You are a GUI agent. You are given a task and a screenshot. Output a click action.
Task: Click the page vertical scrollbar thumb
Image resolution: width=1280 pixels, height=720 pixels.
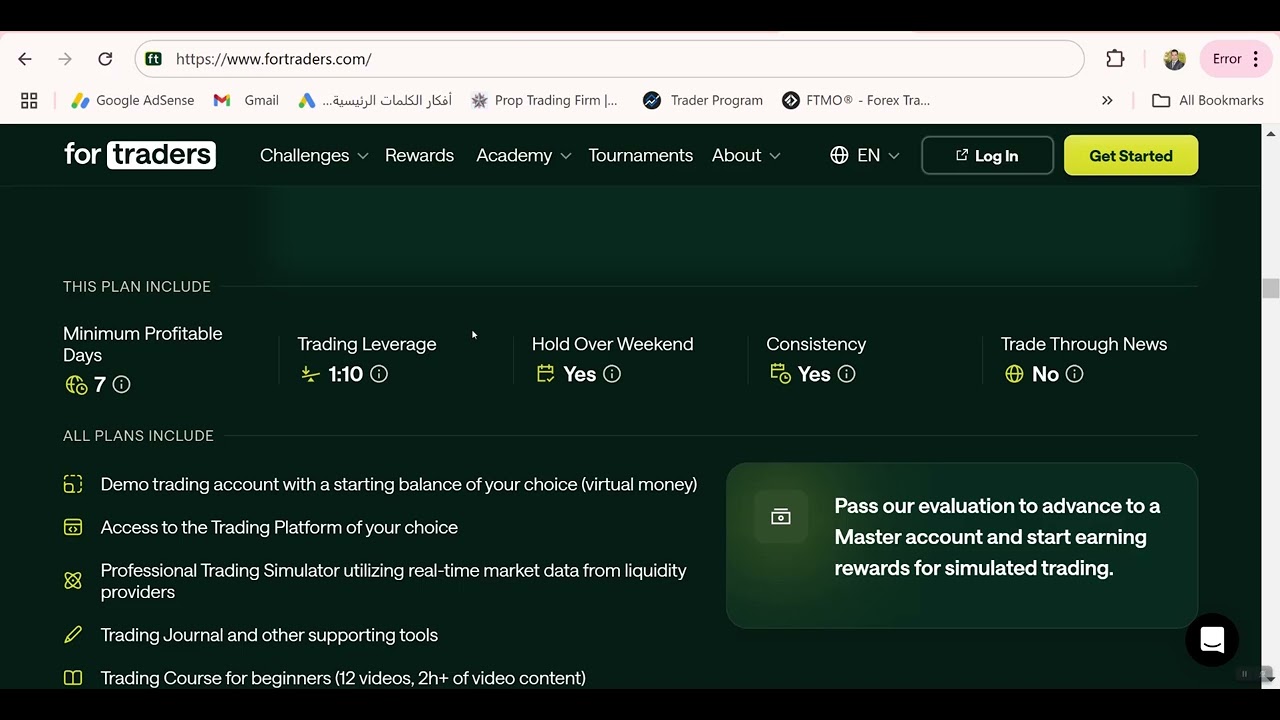pos(1271,288)
